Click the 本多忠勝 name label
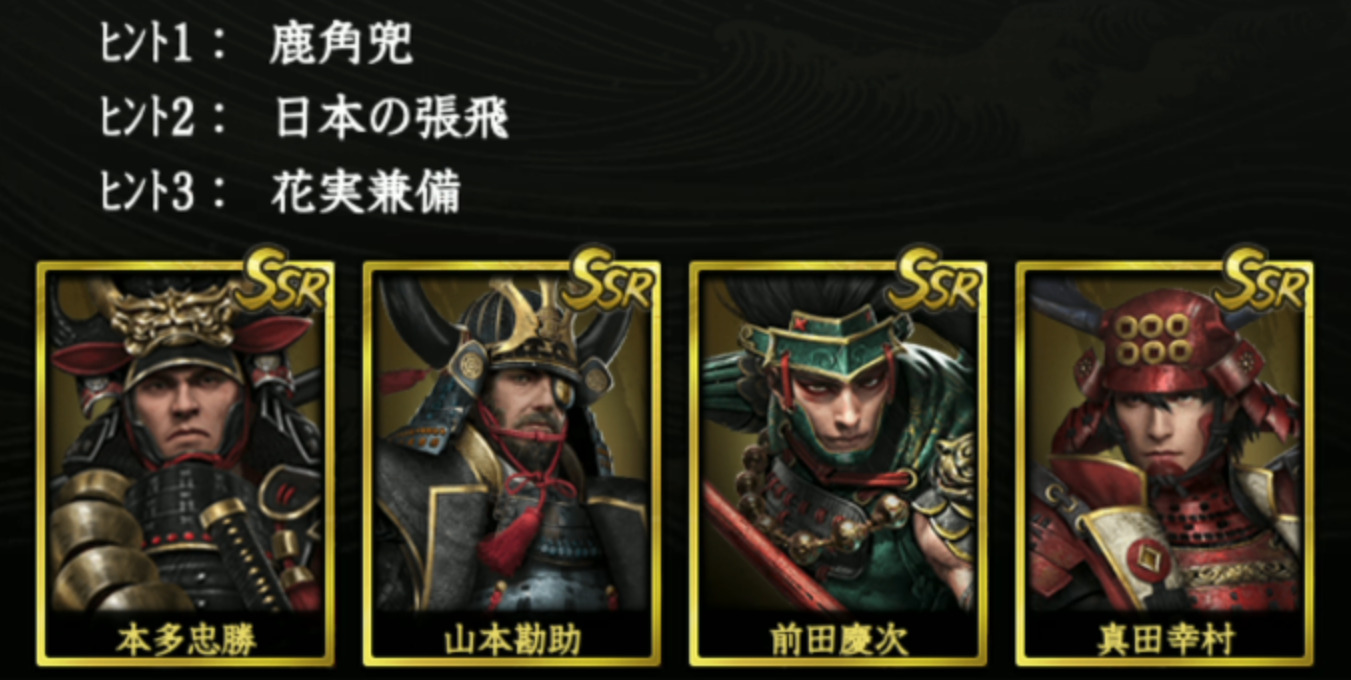The image size is (1351, 680). pyautogui.click(x=186, y=639)
